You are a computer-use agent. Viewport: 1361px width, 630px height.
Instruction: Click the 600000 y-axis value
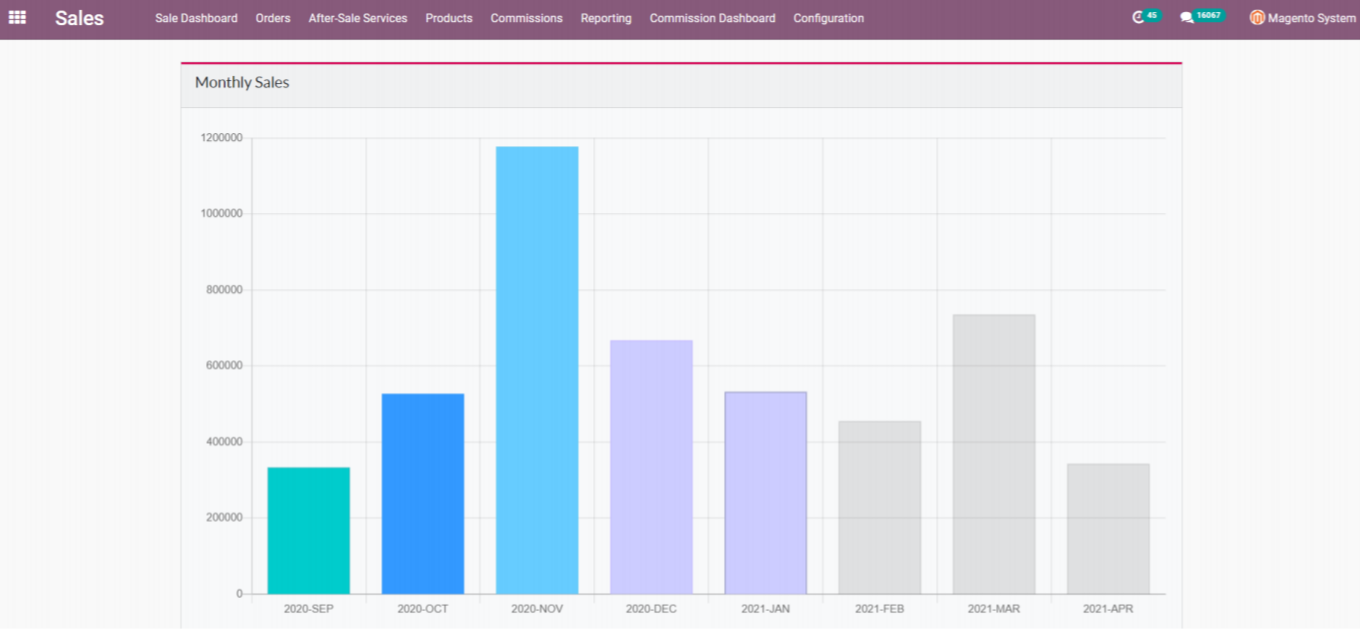click(x=225, y=366)
